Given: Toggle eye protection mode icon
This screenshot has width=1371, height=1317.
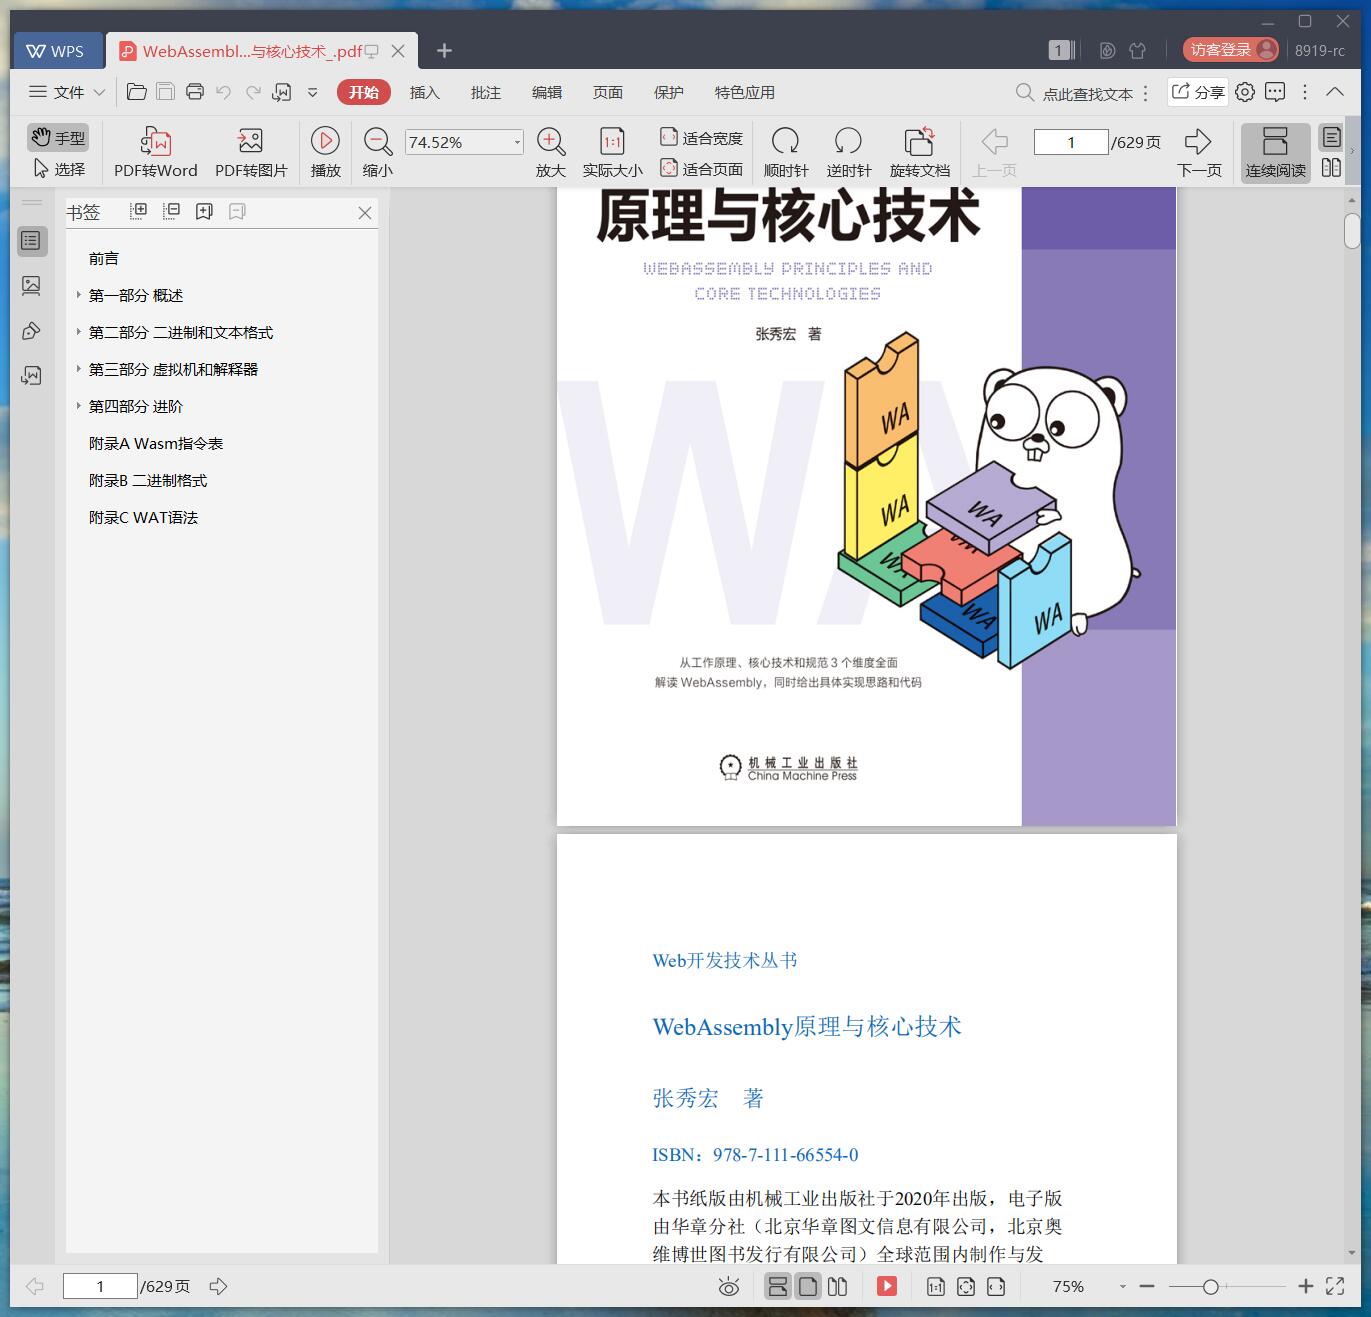Looking at the screenshot, I should (x=729, y=1287).
